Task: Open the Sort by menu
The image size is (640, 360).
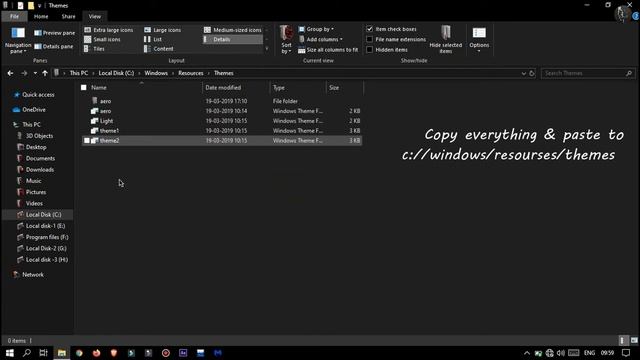Action: (286, 40)
